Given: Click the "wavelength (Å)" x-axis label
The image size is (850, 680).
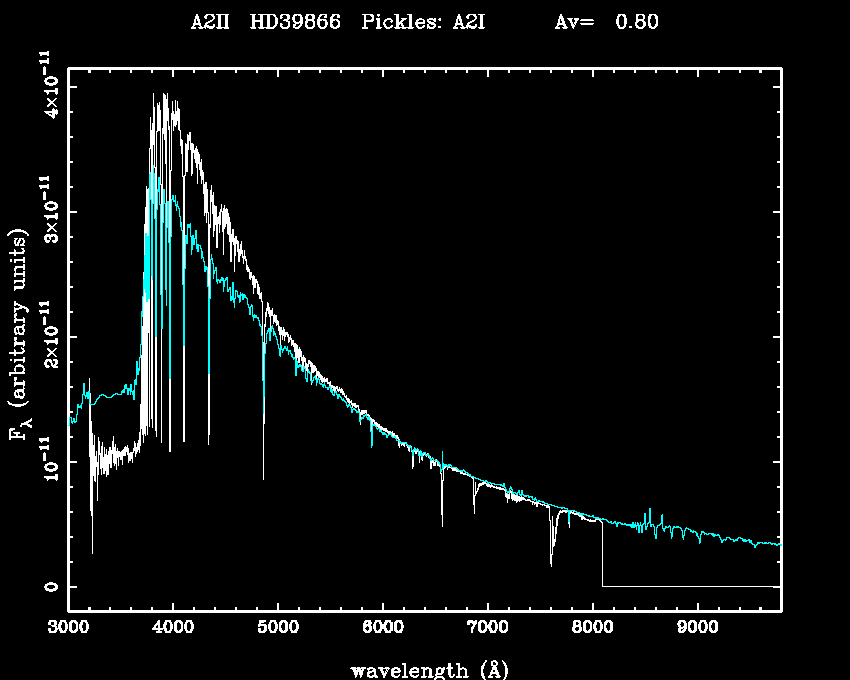Looking at the screenshot, I should (x=424, y=669).
